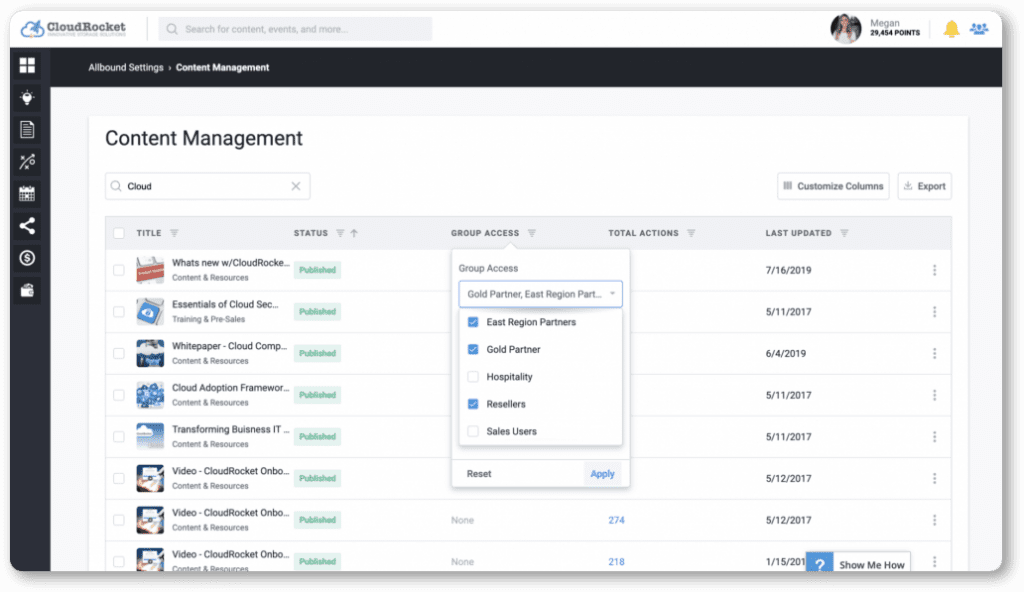The width and height of the screenshot is (1024, 592).
Task: Open the content document icon in sidebar
Action: [x=27, y=129]
